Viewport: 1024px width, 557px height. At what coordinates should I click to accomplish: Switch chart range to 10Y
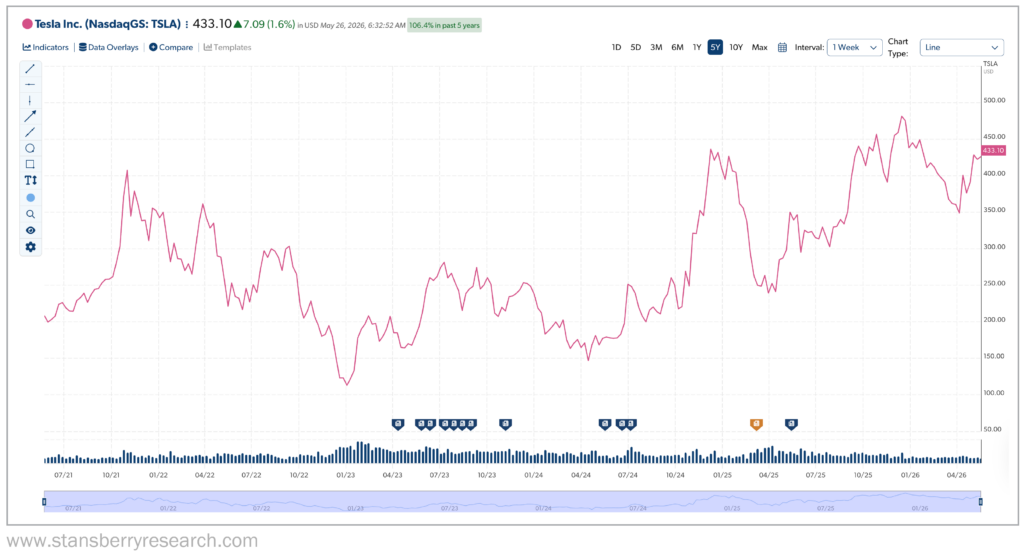(736, 48)
